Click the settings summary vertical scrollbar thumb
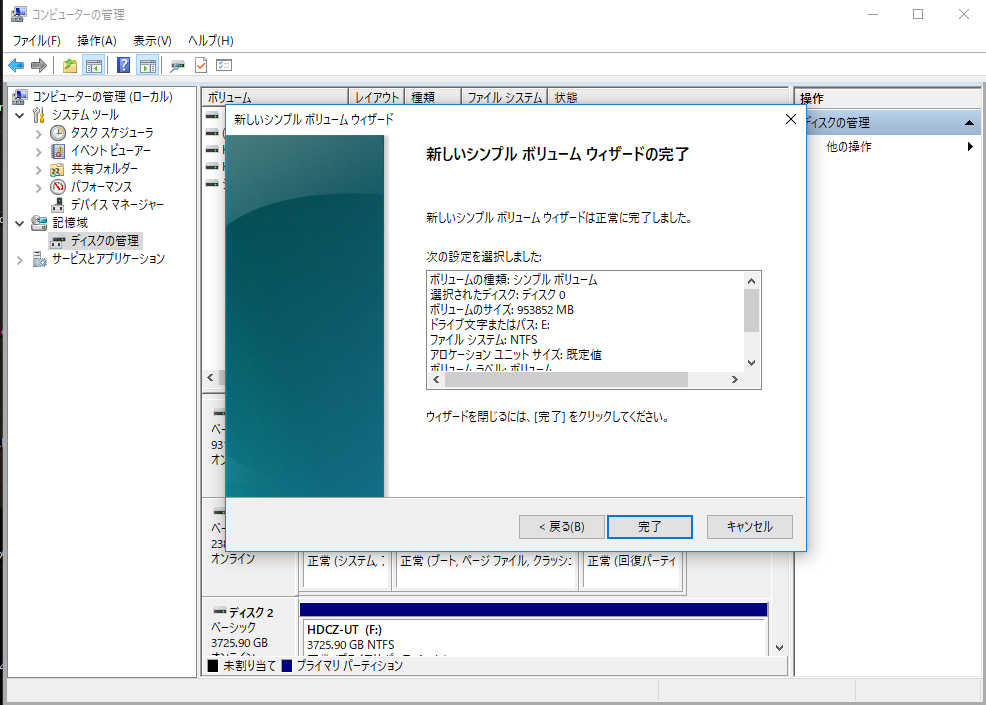 (x=752, y=309)
